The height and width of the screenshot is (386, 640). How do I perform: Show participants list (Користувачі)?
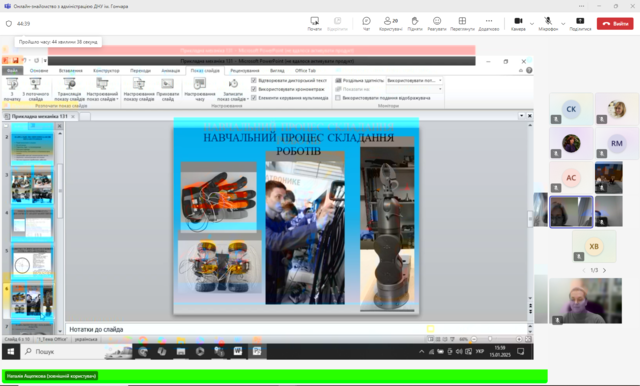pos(391,24)
